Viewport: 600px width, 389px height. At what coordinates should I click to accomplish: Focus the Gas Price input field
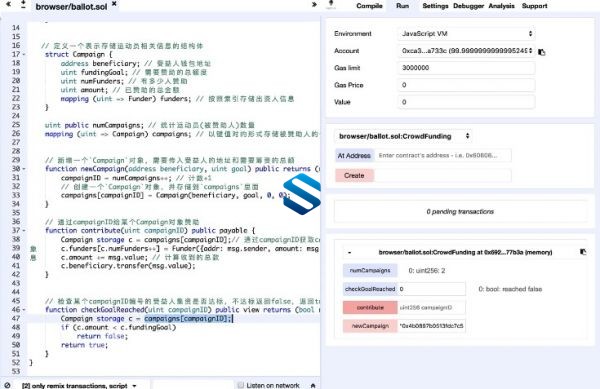(466, 85)
